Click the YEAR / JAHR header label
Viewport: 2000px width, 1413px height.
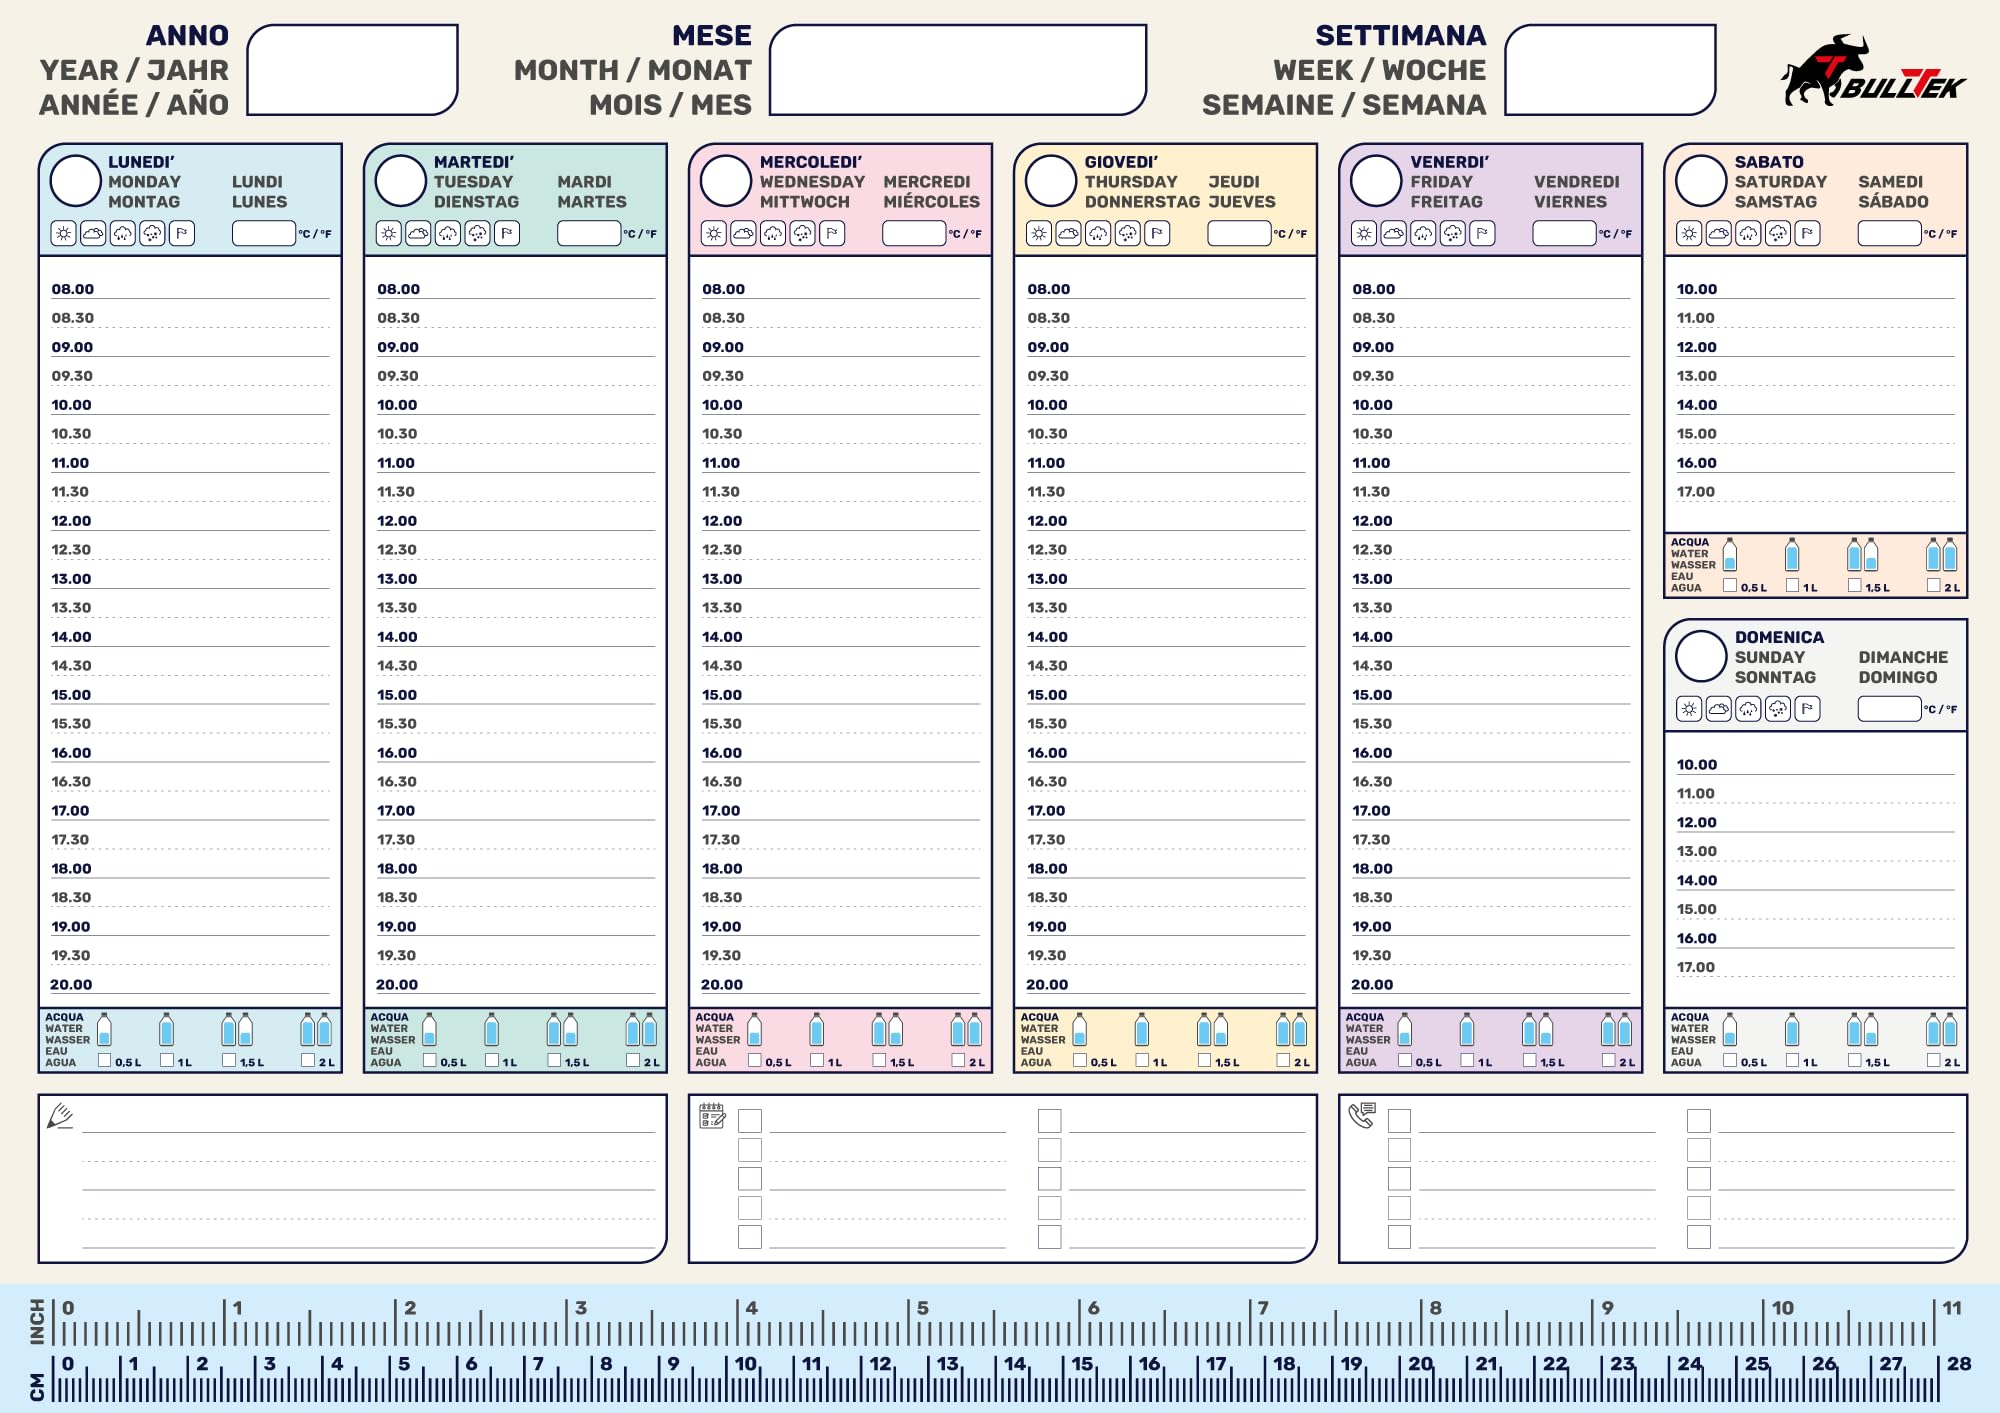point(134,70)
